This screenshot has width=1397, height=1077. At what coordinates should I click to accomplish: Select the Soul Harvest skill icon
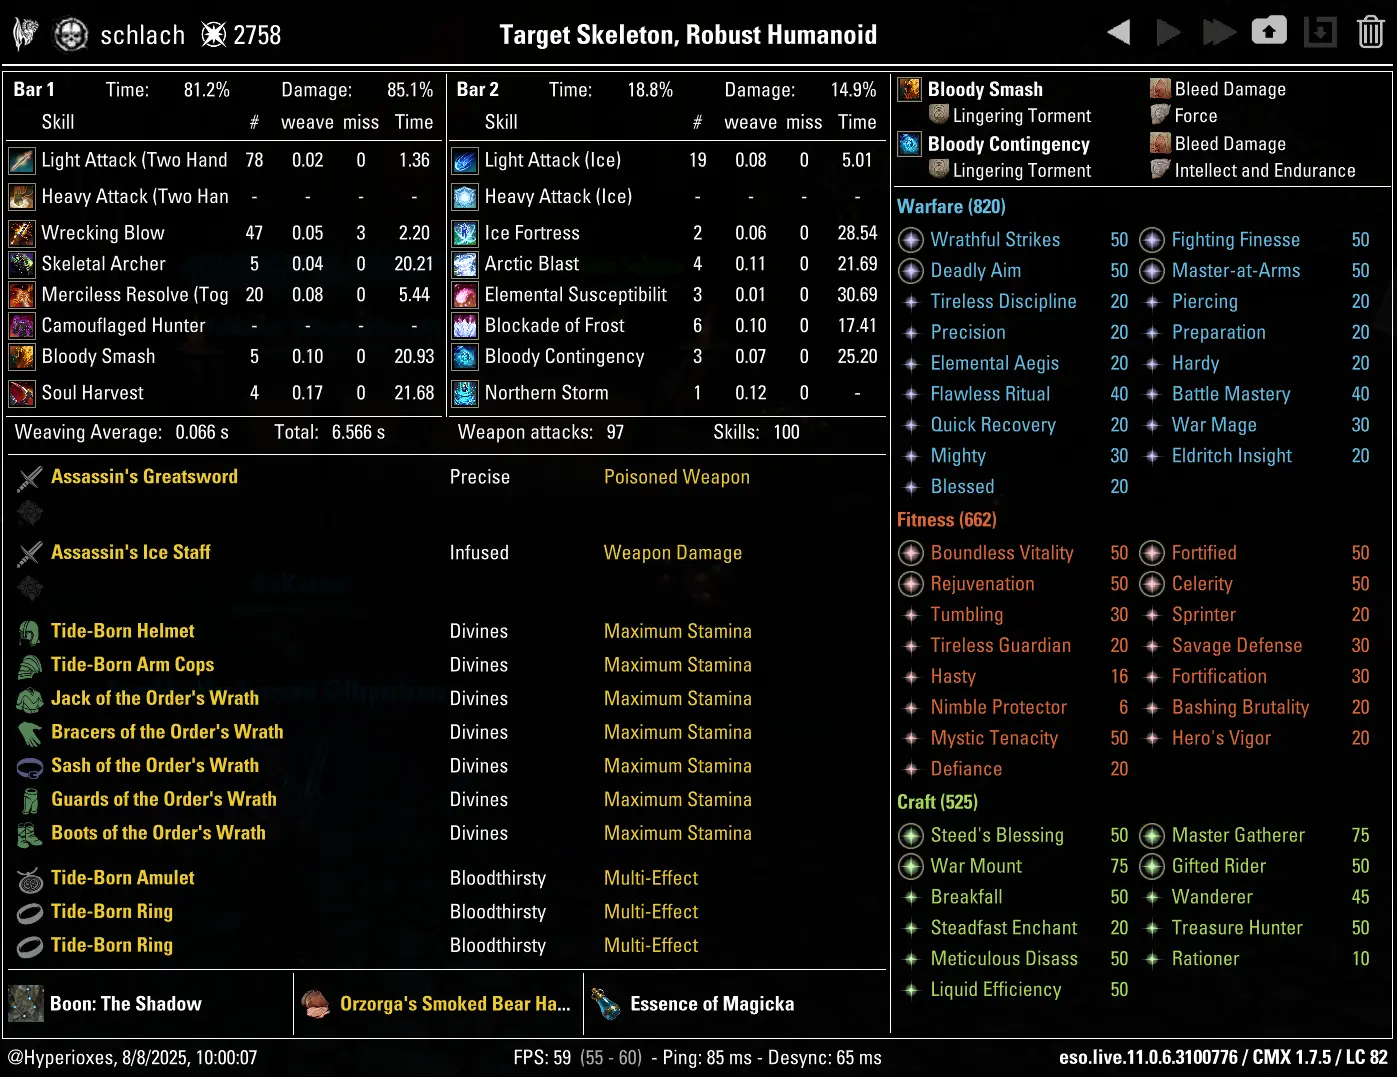[22, 394]
